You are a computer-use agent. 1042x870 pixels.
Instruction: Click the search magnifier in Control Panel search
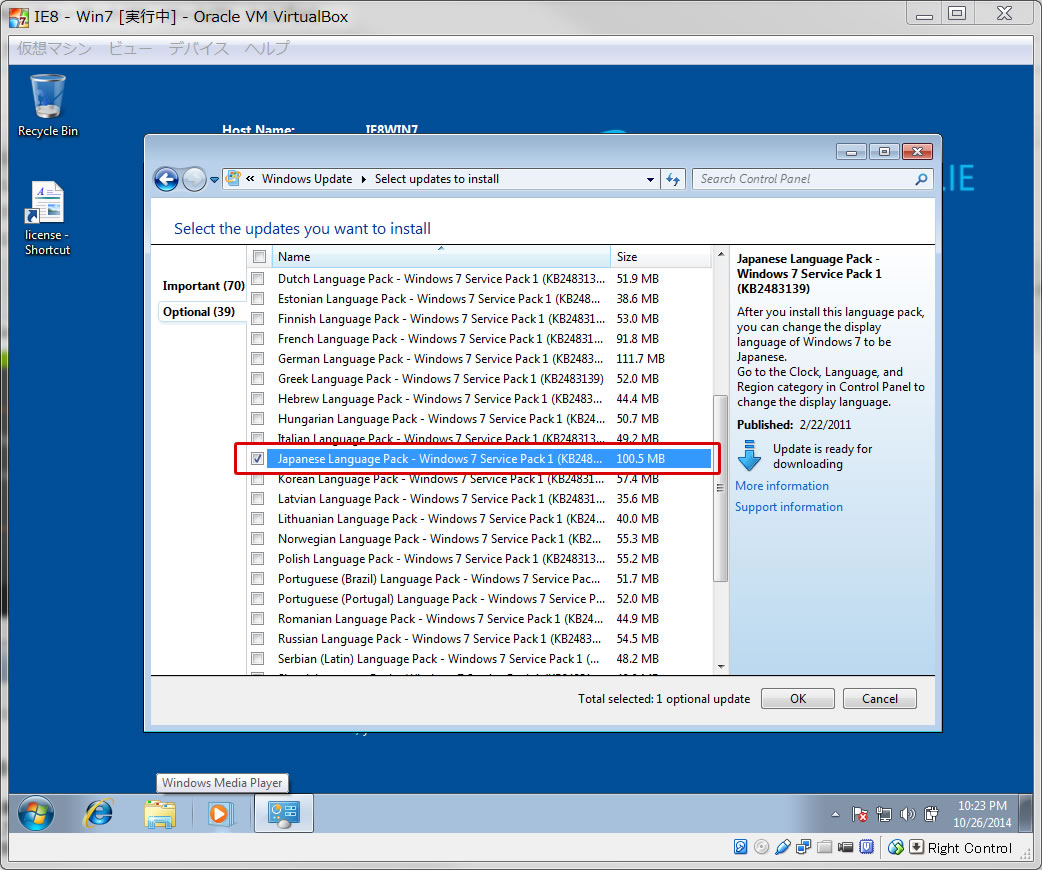pyautogui.click(x=921, y=179)
